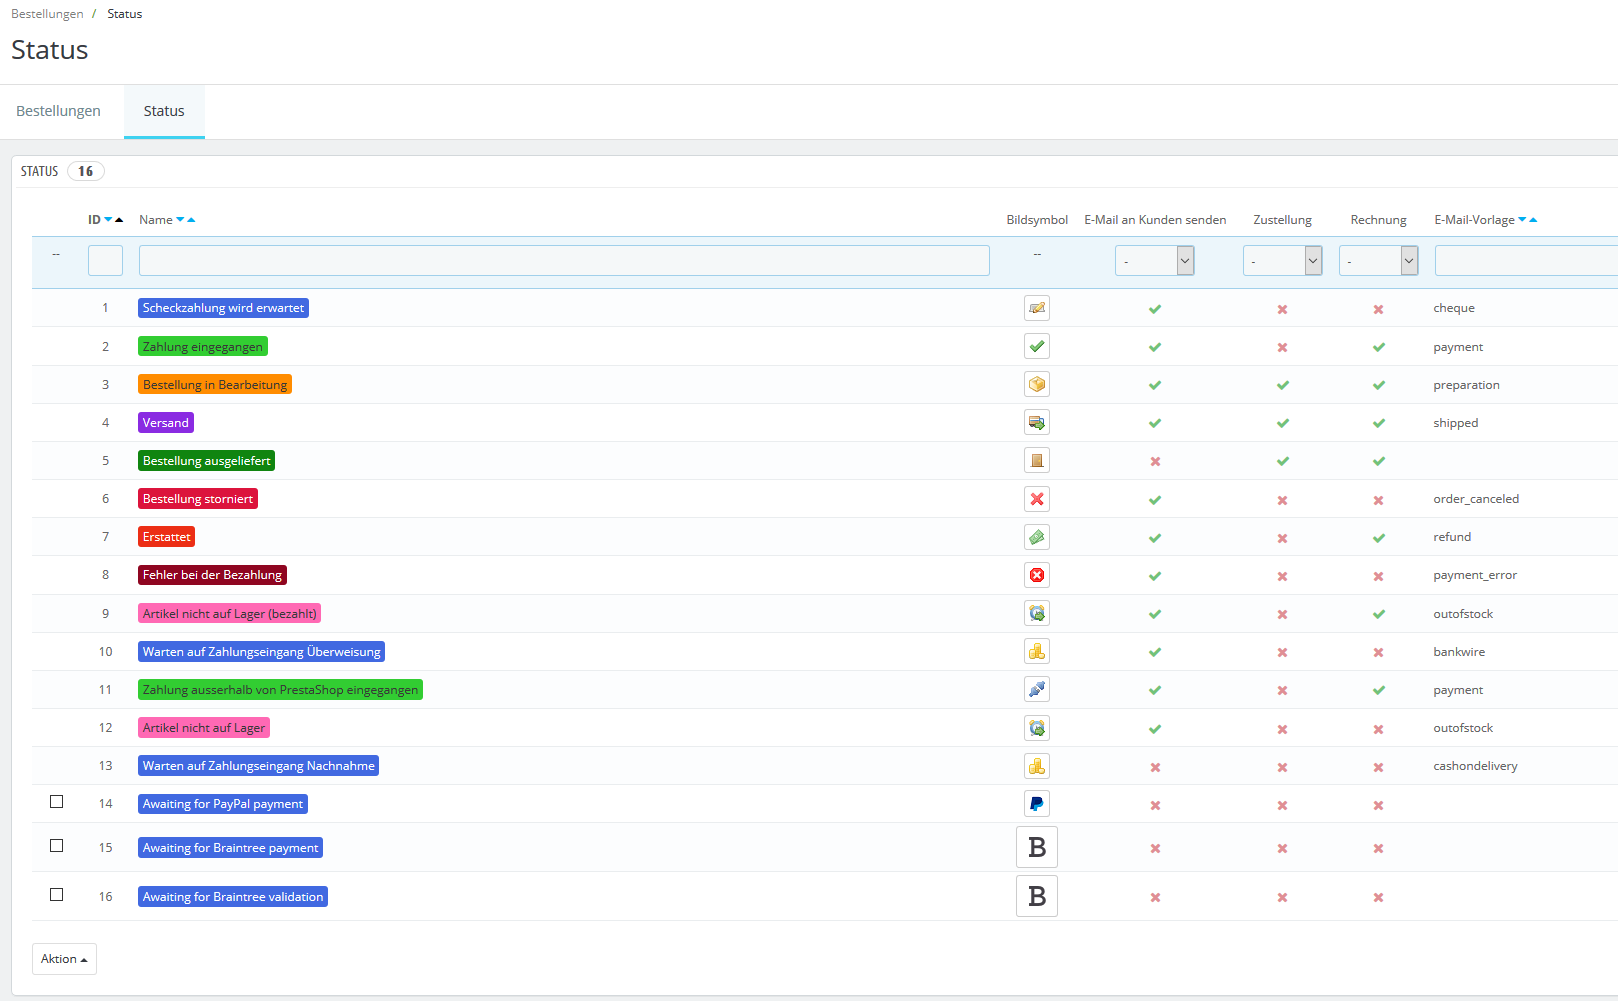Click the icon for Zahlung ausserhalb von PrestaShop
Screen dimensions: 1618x1001
(x=1037, y=689)
